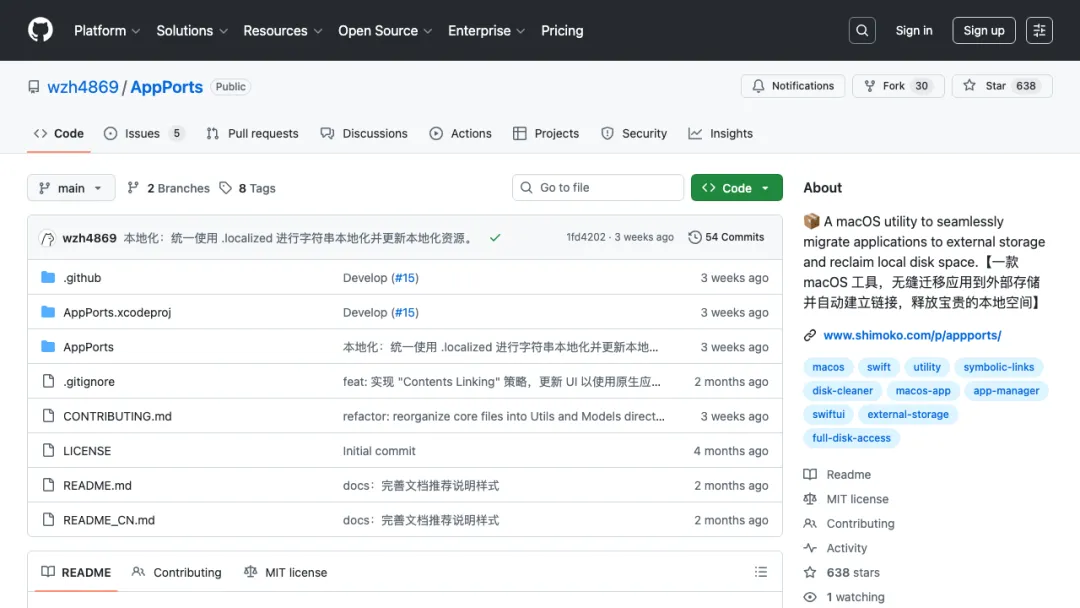Select the symbolic-links topic tag

point(998,367)
